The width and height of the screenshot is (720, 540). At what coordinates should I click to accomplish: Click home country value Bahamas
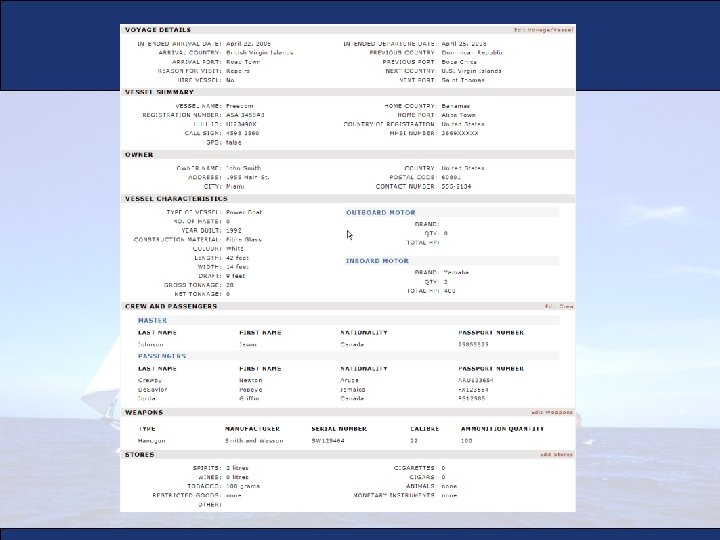(x=456, y=106)
